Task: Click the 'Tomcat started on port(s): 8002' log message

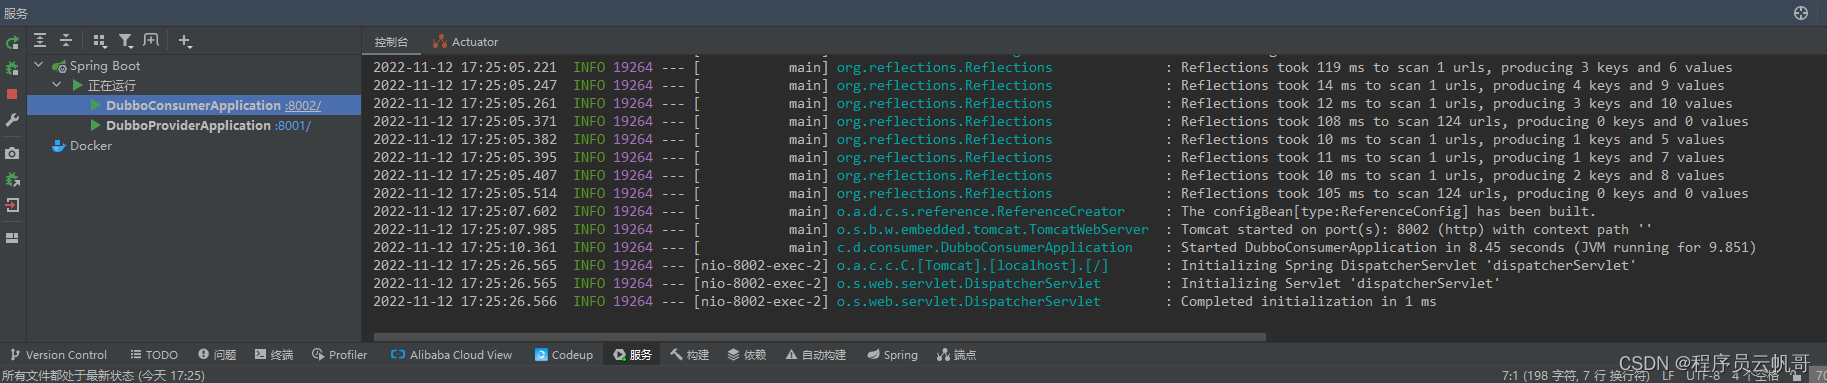Action: (1417, 229)
